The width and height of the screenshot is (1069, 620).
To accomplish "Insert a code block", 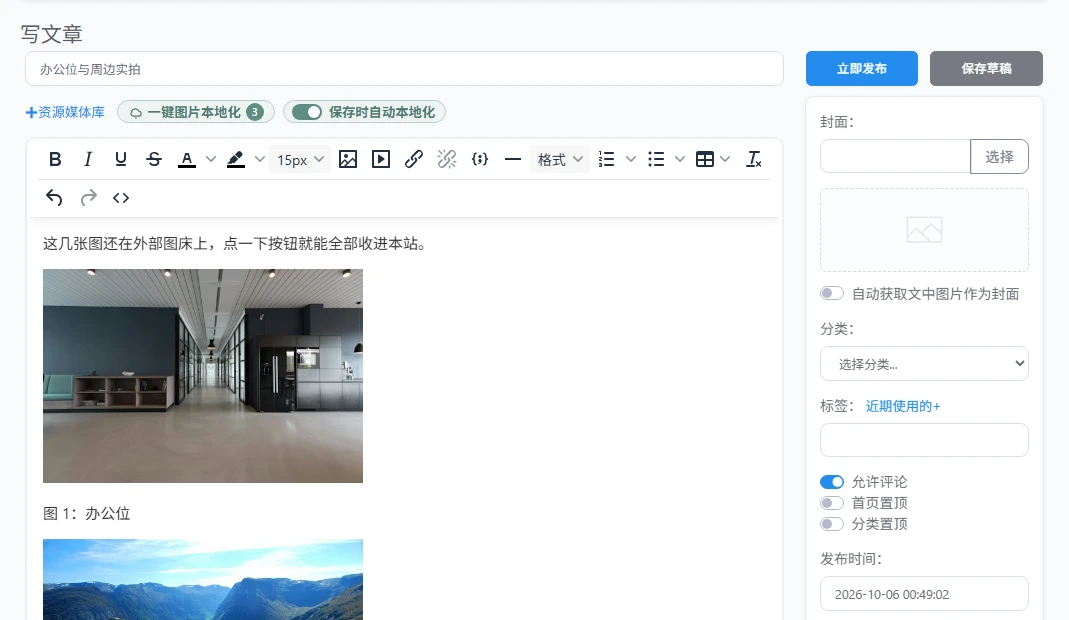I will [x=480, y=160].
